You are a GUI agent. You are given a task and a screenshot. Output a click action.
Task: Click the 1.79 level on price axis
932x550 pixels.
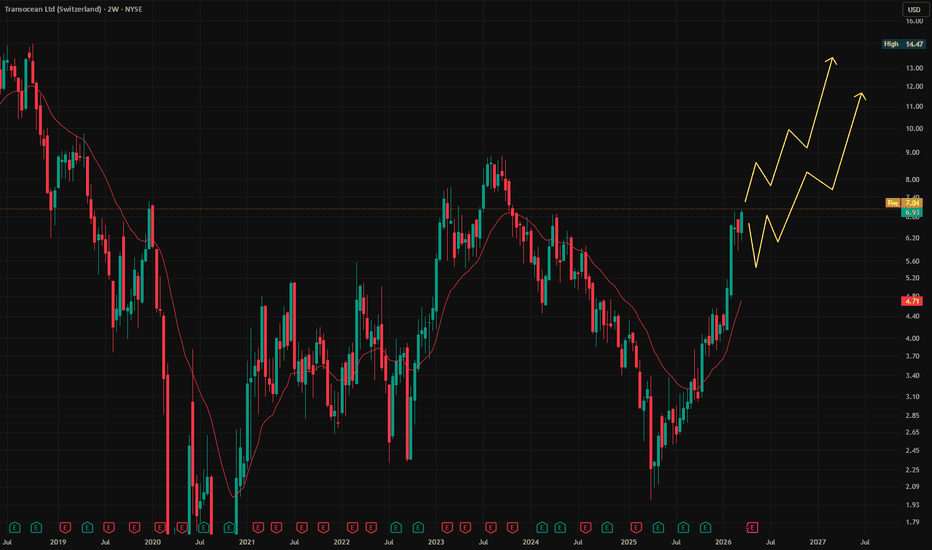click(x=912, y=521)
